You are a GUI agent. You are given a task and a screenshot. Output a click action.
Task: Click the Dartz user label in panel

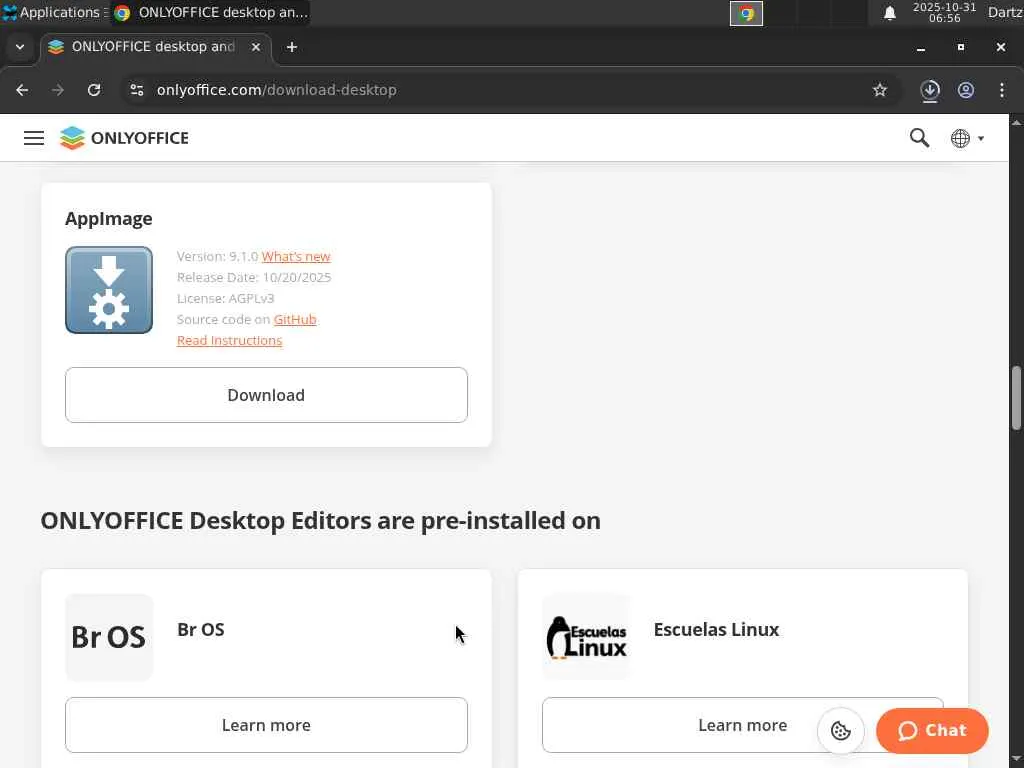1005,12
